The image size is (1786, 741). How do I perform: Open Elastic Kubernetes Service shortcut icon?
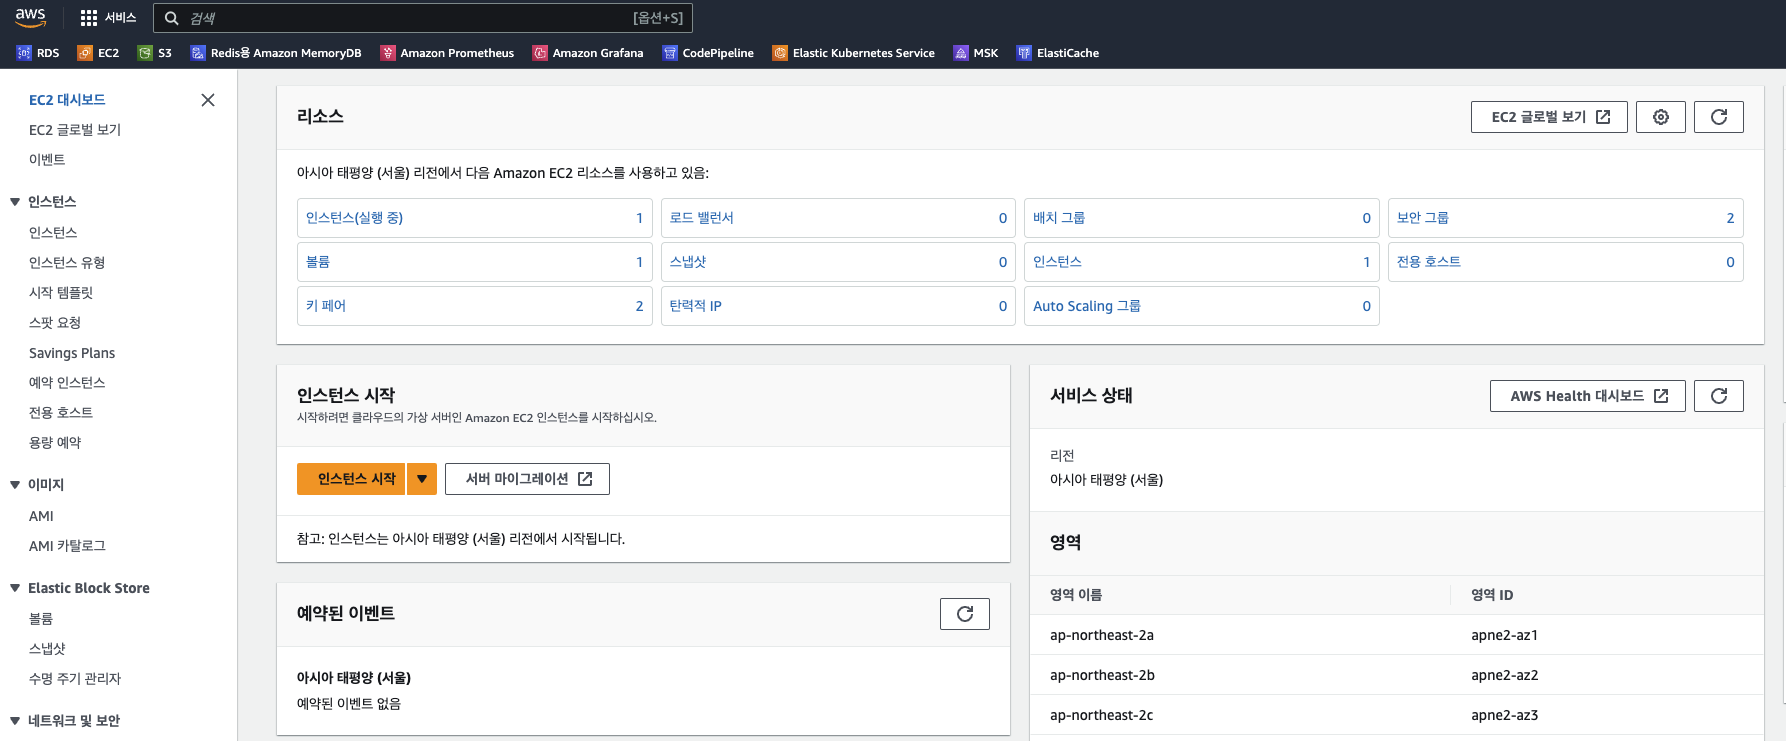[x=780, y=53]
